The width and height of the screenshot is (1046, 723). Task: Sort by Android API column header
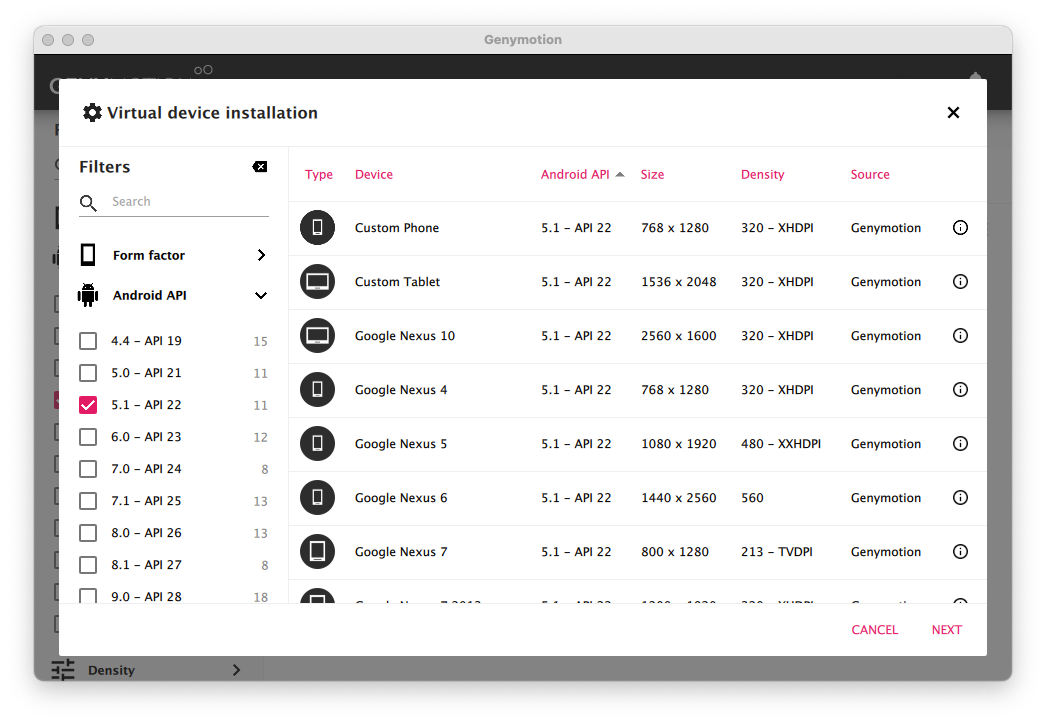pos(575,174)
